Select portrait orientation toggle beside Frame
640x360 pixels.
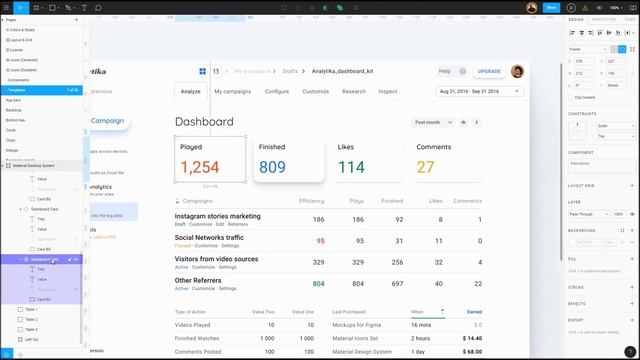614,49
